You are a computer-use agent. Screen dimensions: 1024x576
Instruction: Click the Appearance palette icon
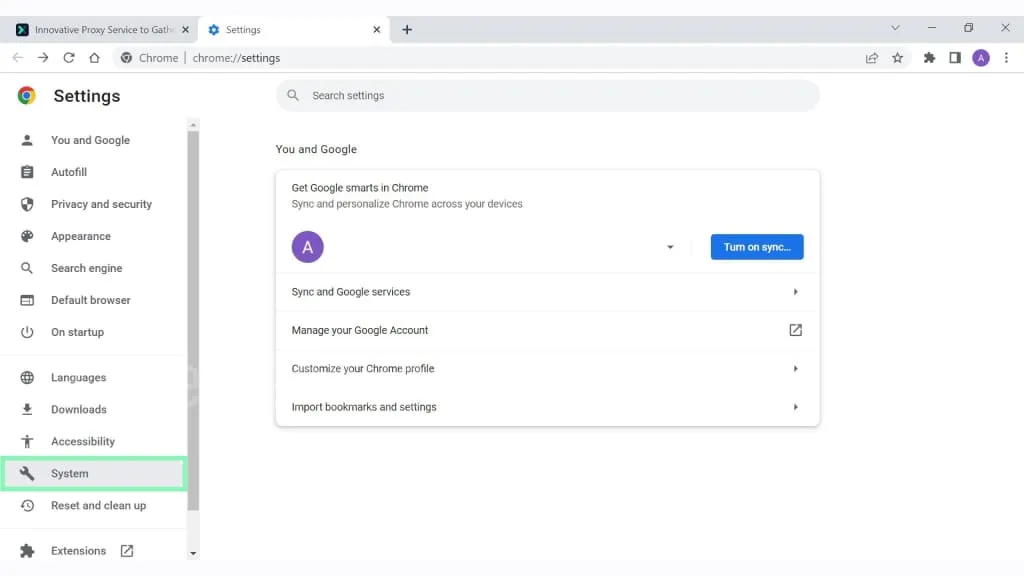tap(29, 236)
